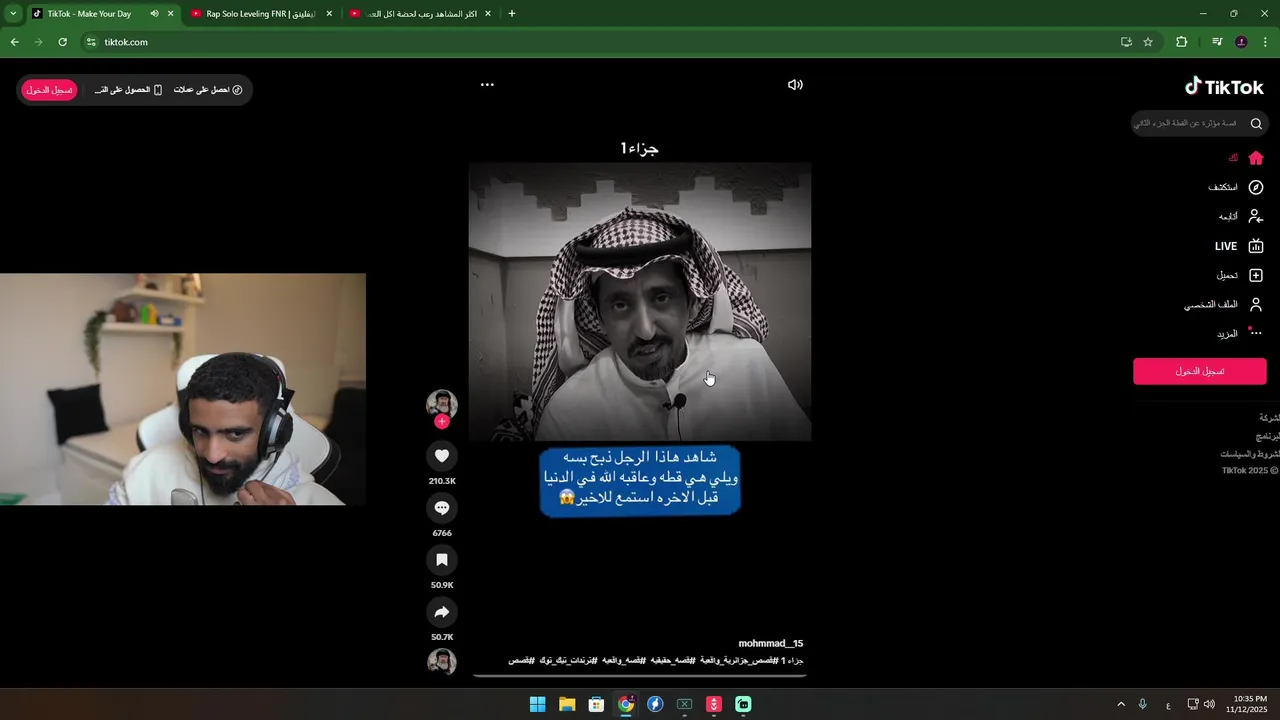The height and width of the screenshot is (720, 1280).
Task: Show hidden system tray icons
Action: [1121, 704]
